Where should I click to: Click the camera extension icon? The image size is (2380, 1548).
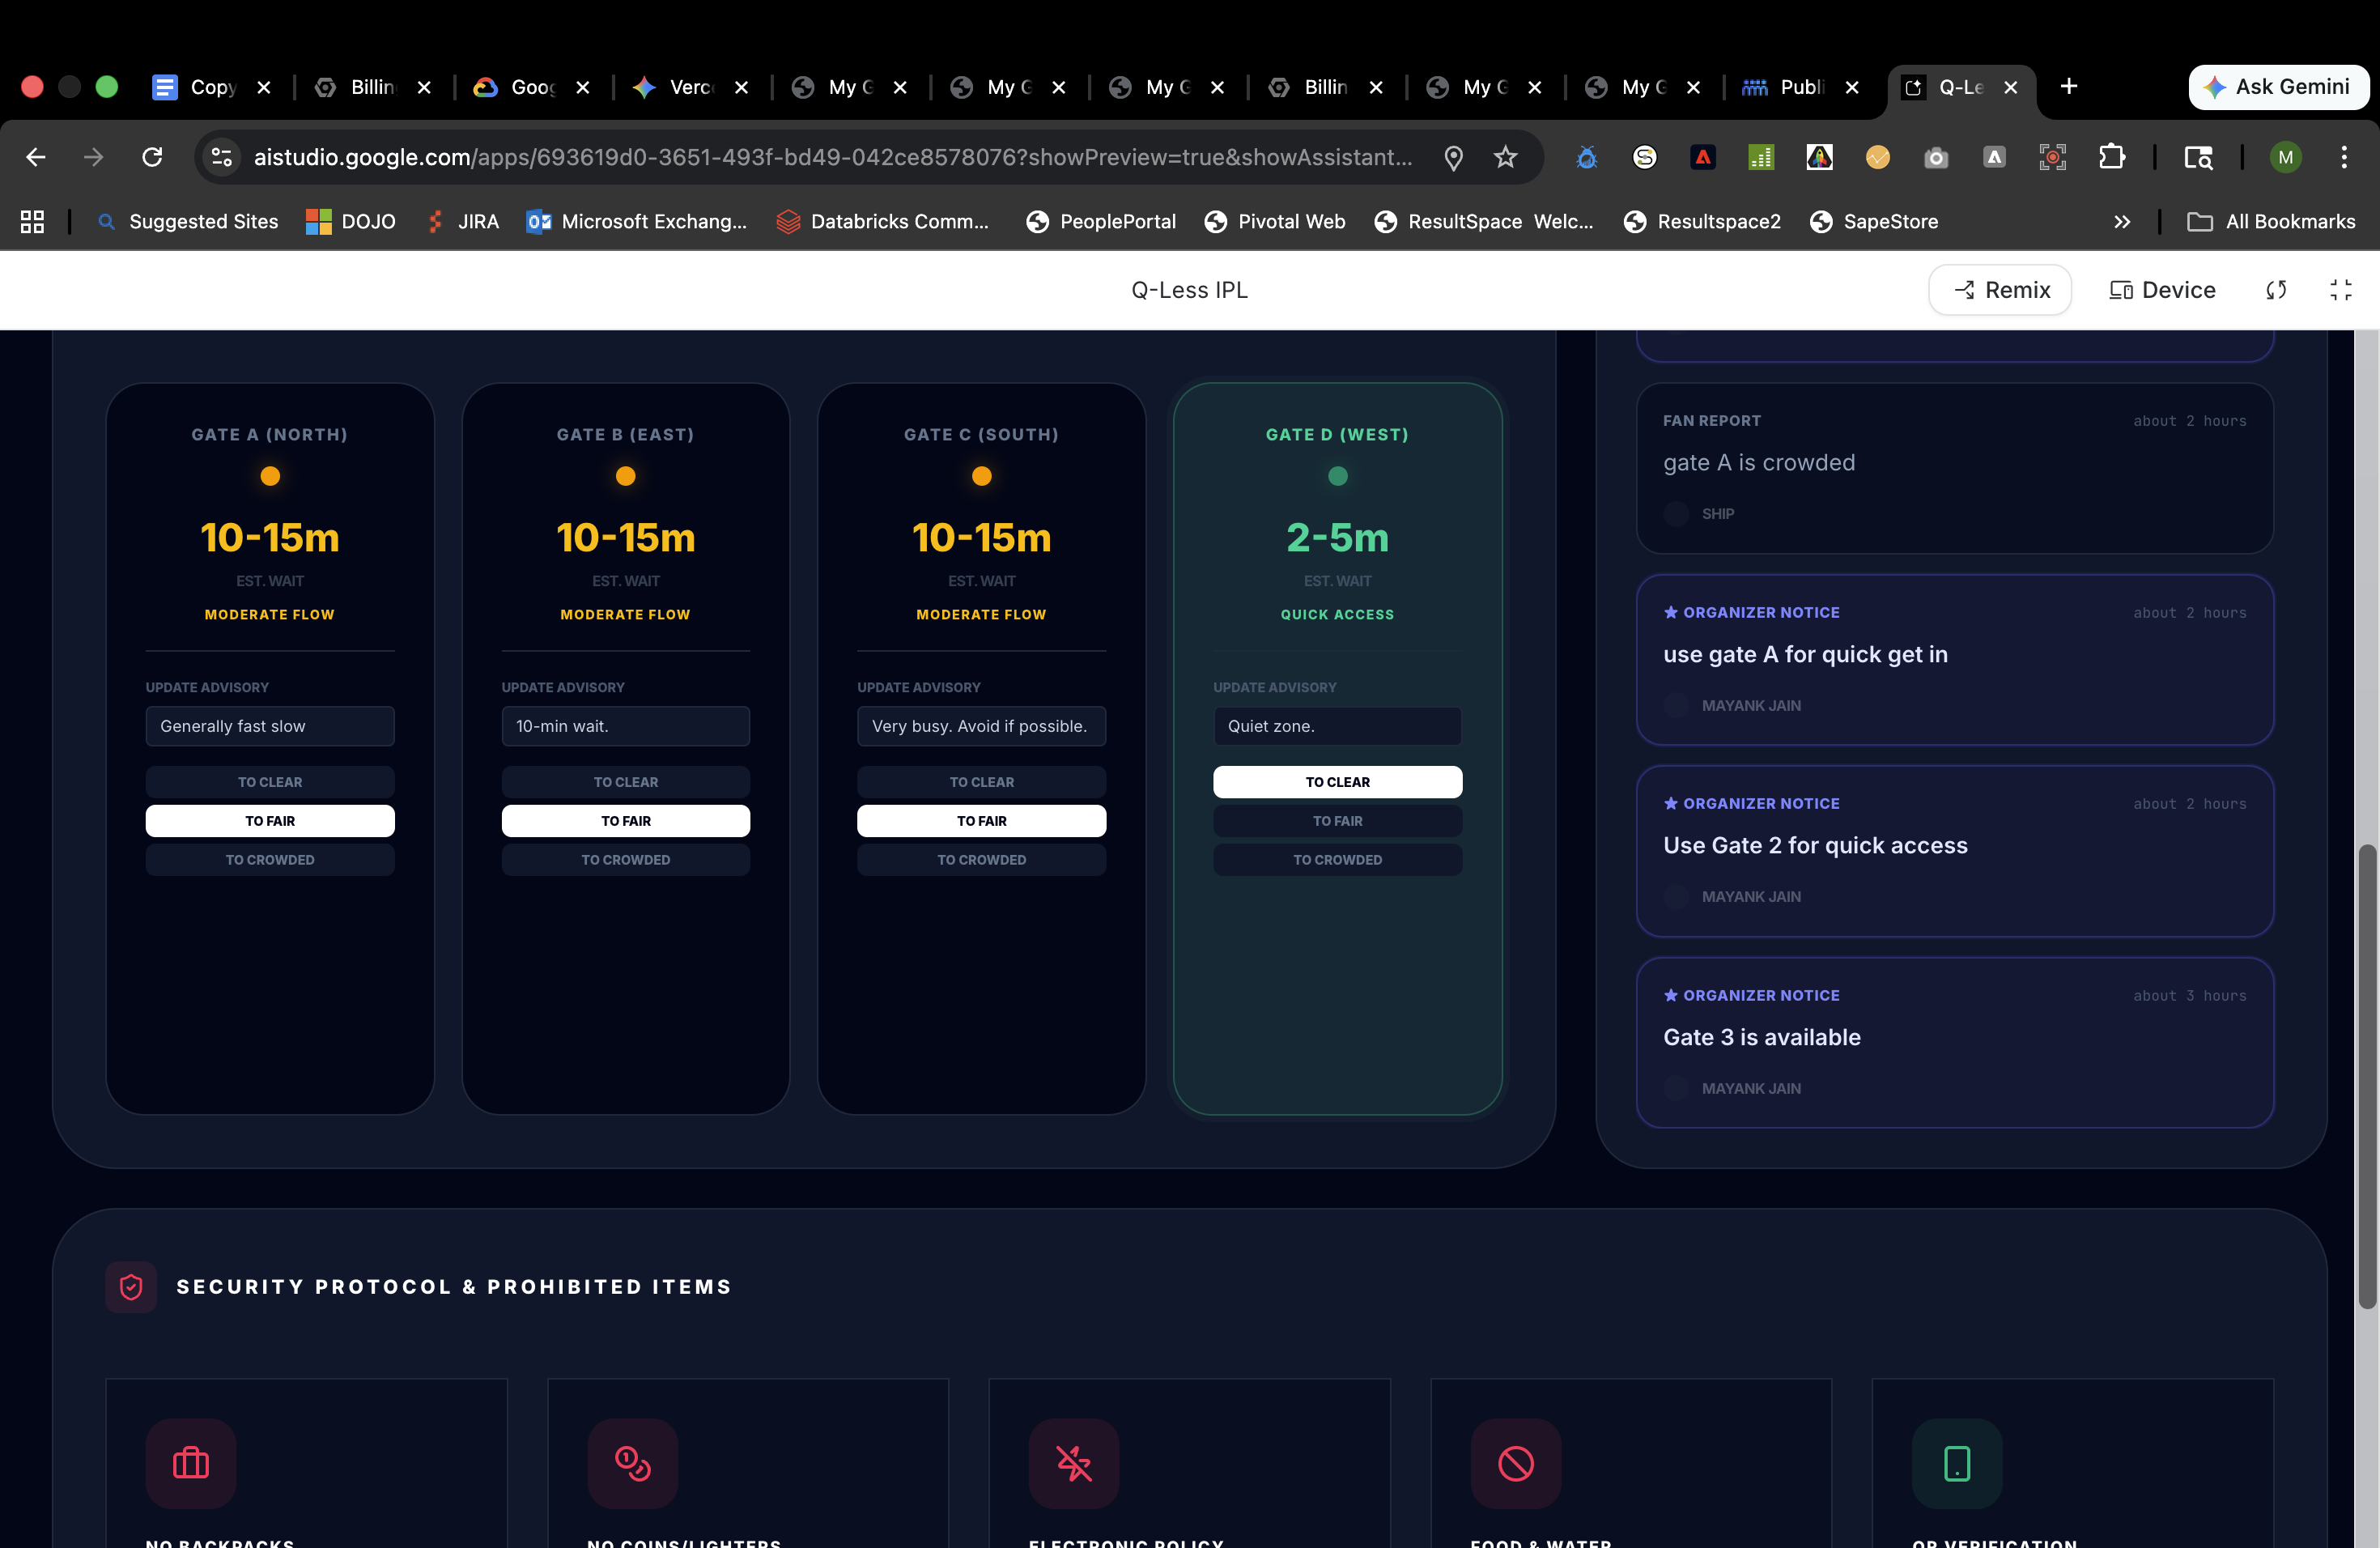click(1936, 157)
